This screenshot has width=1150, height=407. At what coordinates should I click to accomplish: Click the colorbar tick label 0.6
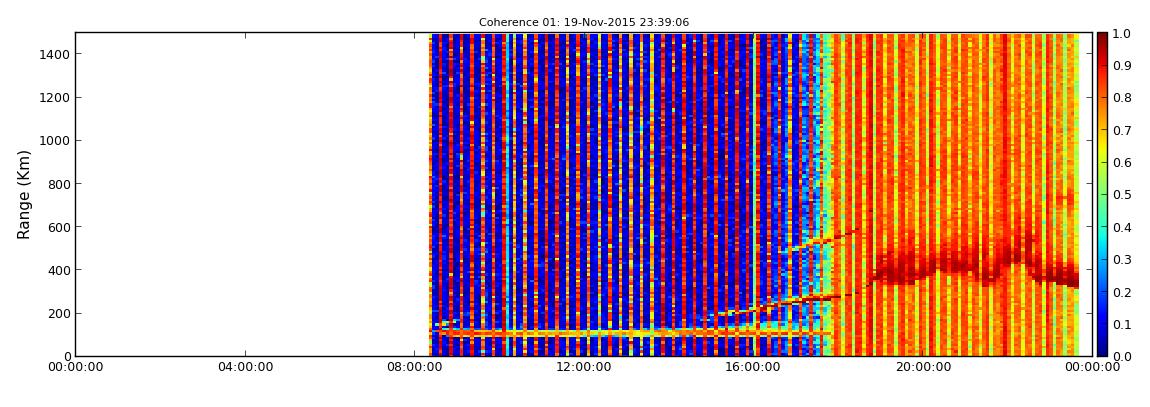click(1123, 163)
